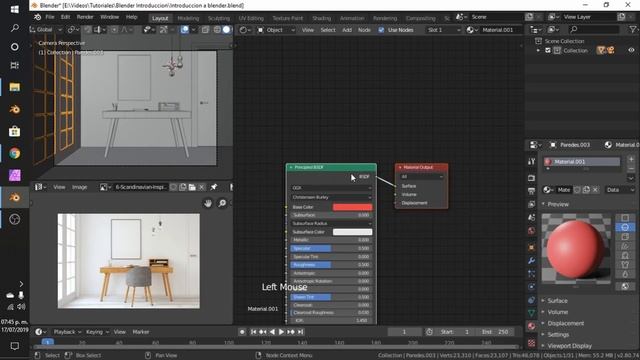The height and width of the screenshot is (360, 640).
Task: Switch to the Modeling workspace tab
Action: (188, 18)
